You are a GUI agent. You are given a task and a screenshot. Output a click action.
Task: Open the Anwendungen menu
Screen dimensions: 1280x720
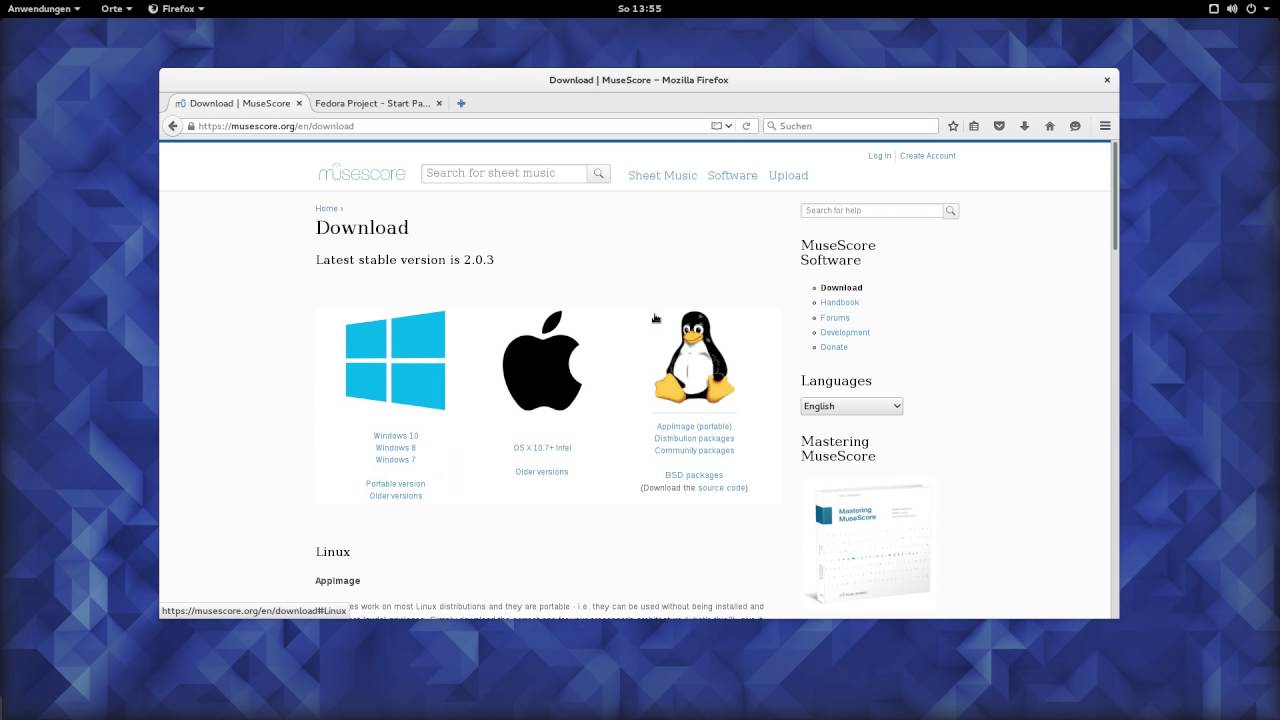44,8
